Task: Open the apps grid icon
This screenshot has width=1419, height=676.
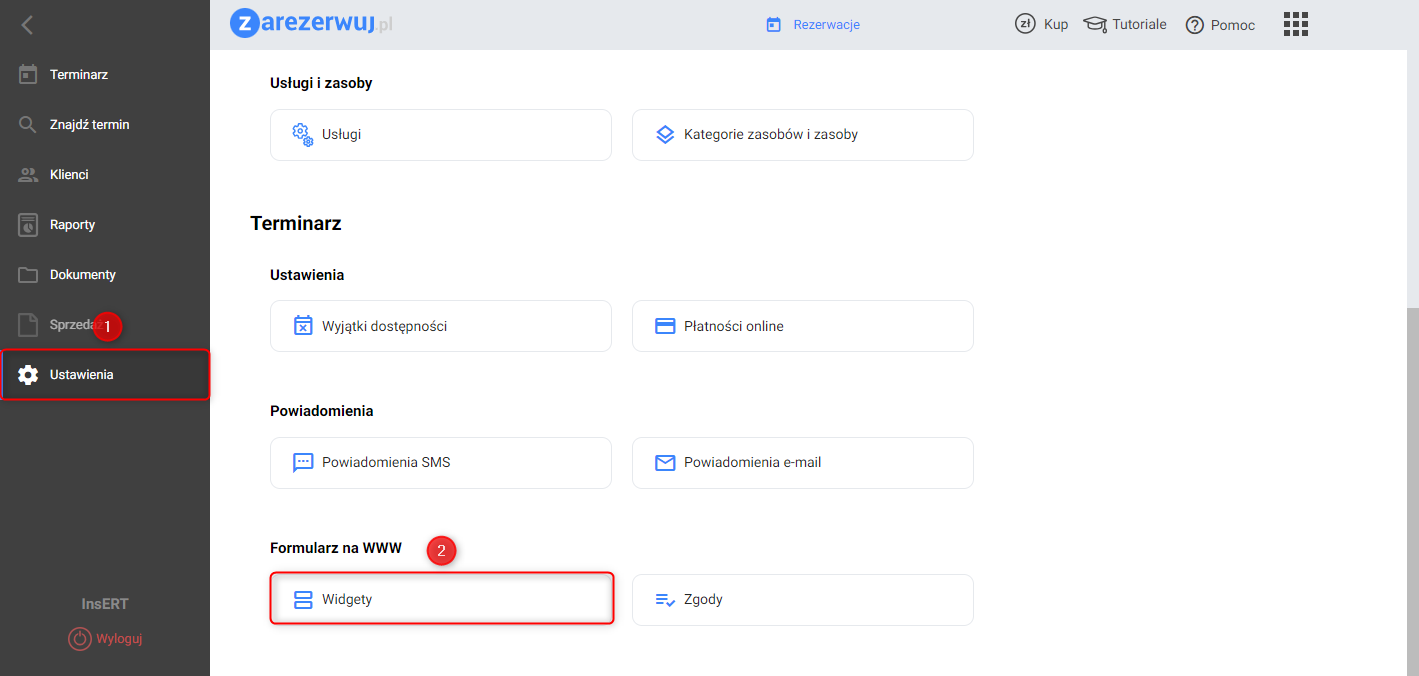Action: [x=1295, y=25]
